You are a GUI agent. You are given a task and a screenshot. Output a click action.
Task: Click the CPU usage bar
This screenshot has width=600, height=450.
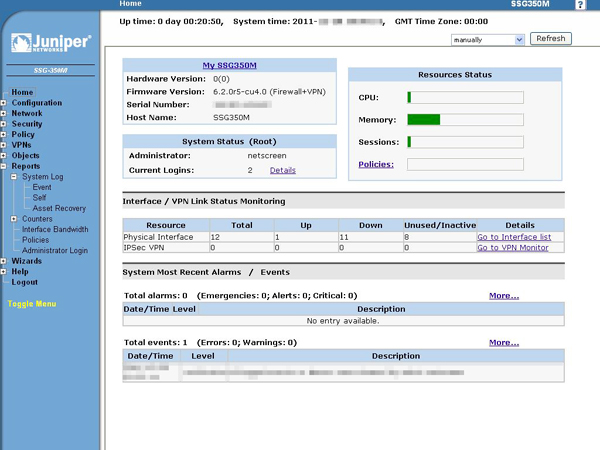coord(465,98)
